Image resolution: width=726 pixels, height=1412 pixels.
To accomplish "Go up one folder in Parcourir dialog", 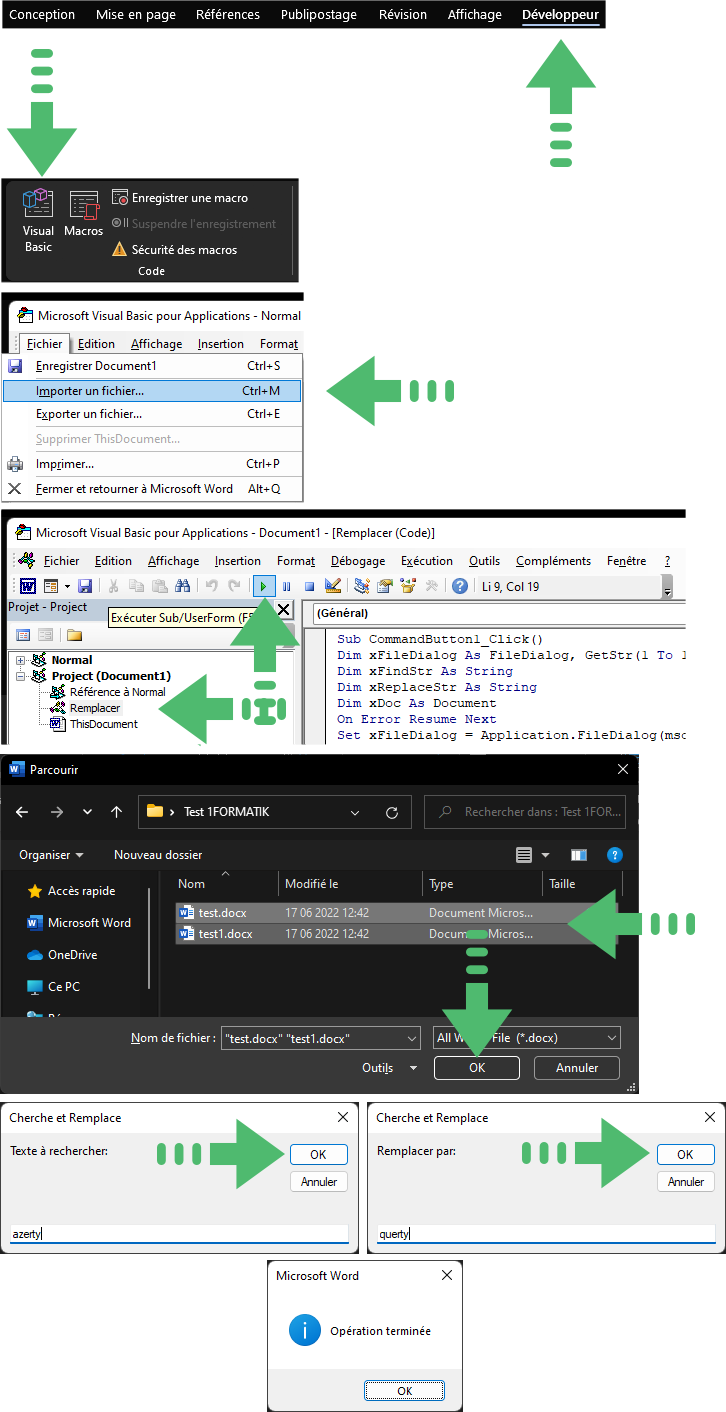I will (x=117, y=812).
